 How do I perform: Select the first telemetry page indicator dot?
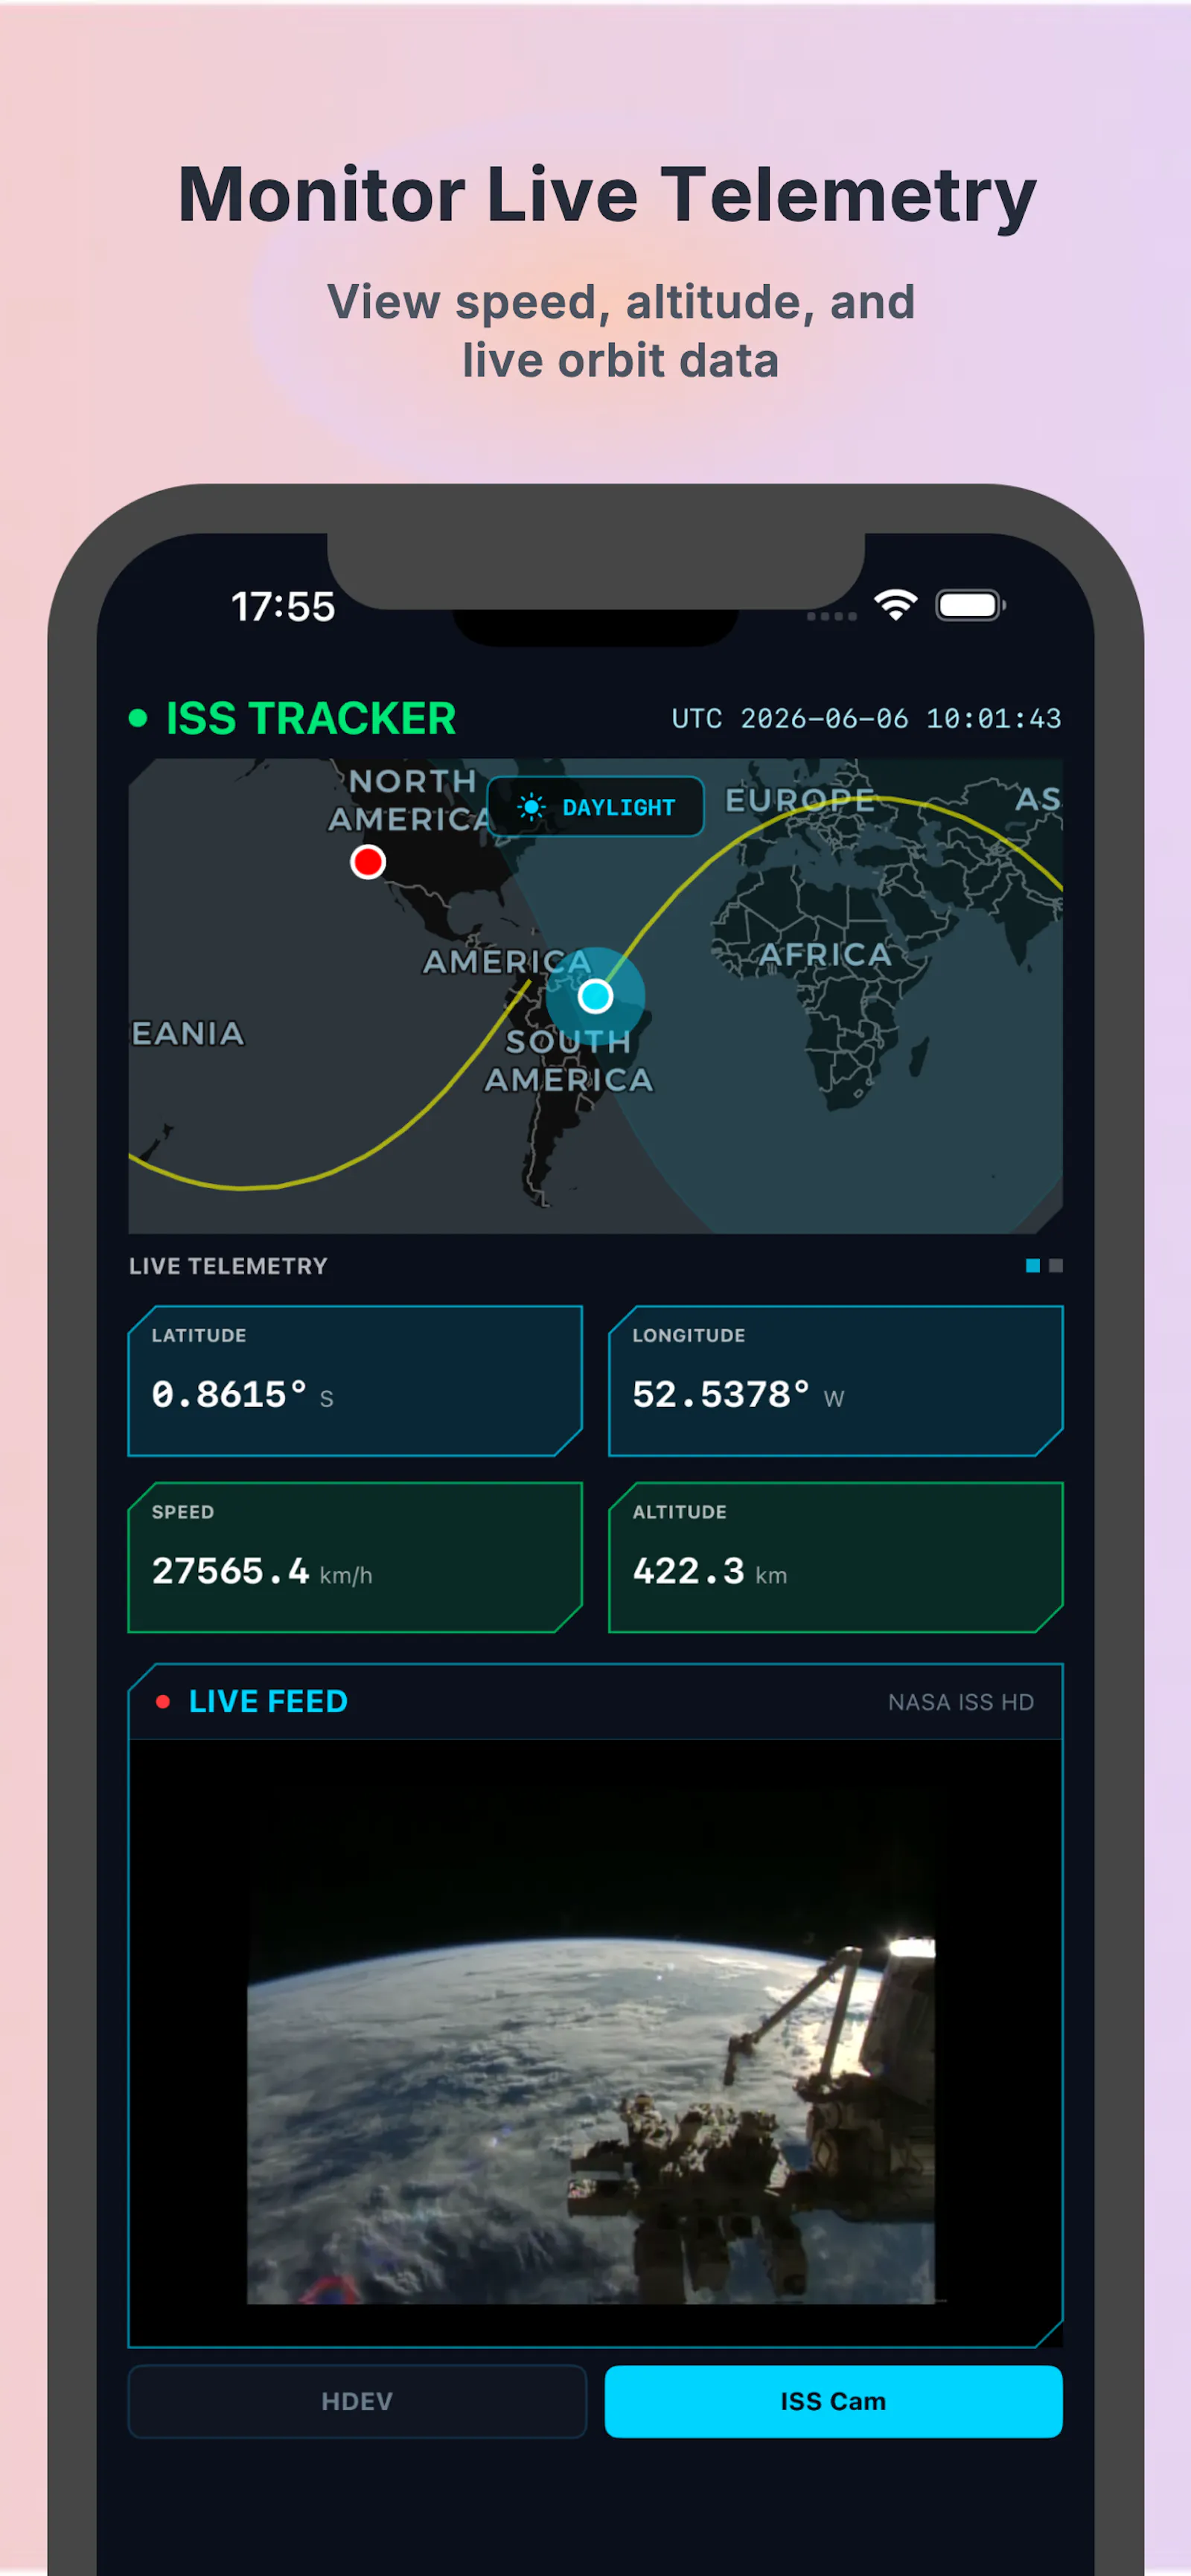coord(1033,1266)
